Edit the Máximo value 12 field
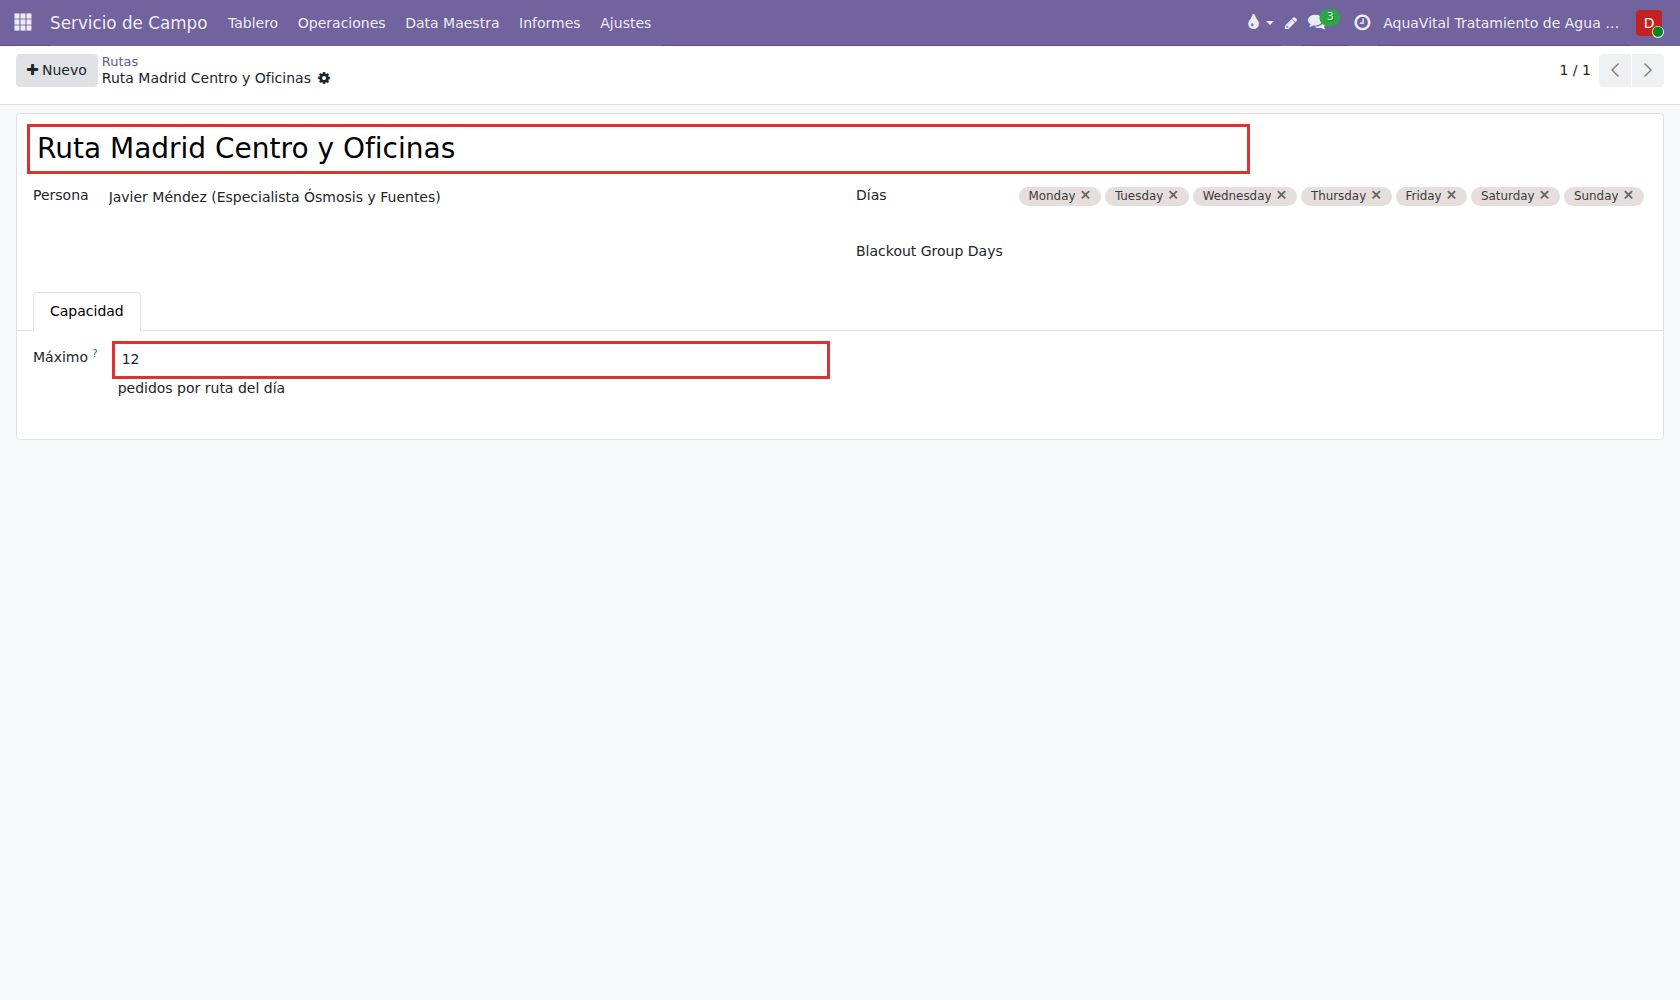The image size is (1680, 1000). point(471,360)
